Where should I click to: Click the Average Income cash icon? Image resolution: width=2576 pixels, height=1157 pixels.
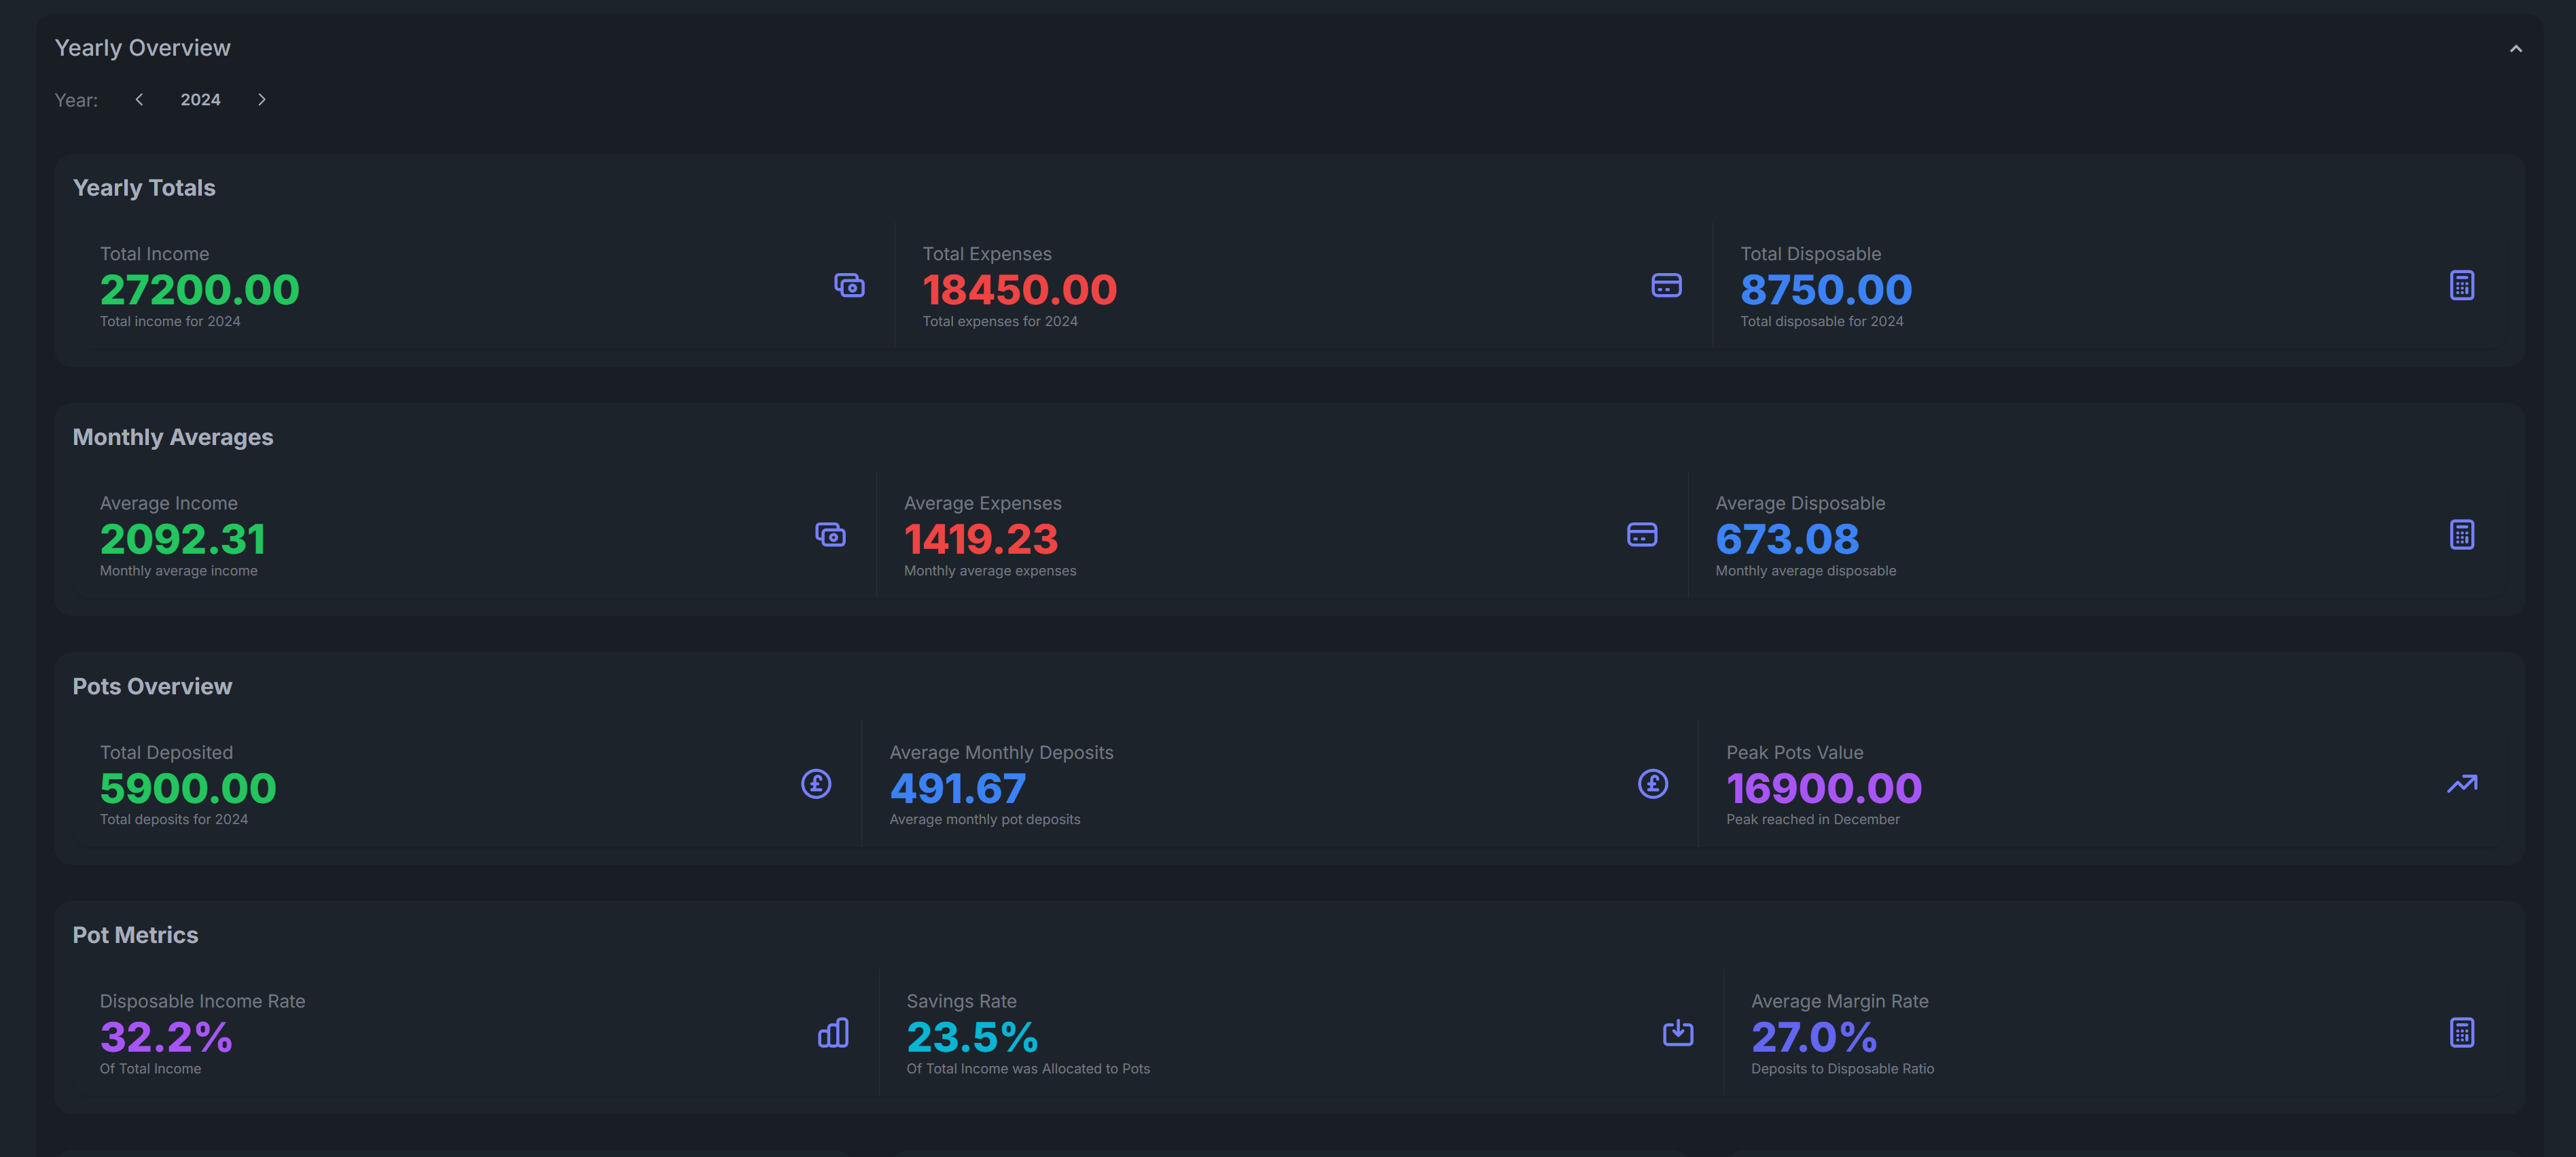click(x=830, y=534)
